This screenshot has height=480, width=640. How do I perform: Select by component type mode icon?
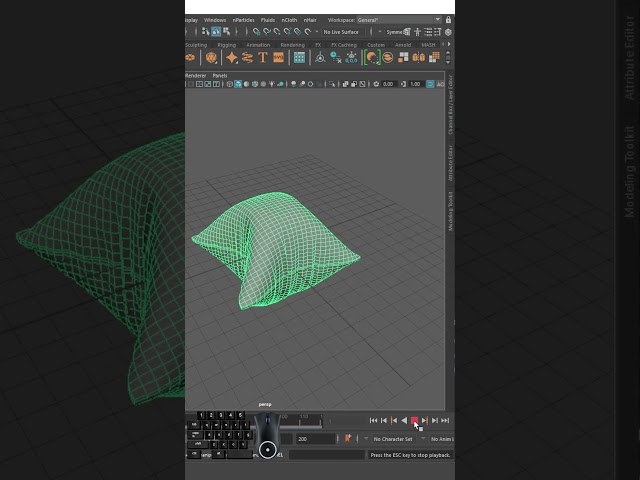pos(227,31)
